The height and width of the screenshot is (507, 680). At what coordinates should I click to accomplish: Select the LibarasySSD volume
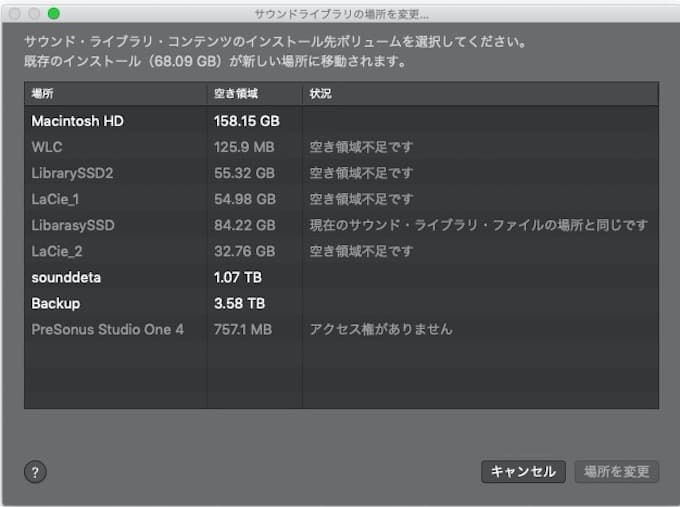tap(341, 225)
